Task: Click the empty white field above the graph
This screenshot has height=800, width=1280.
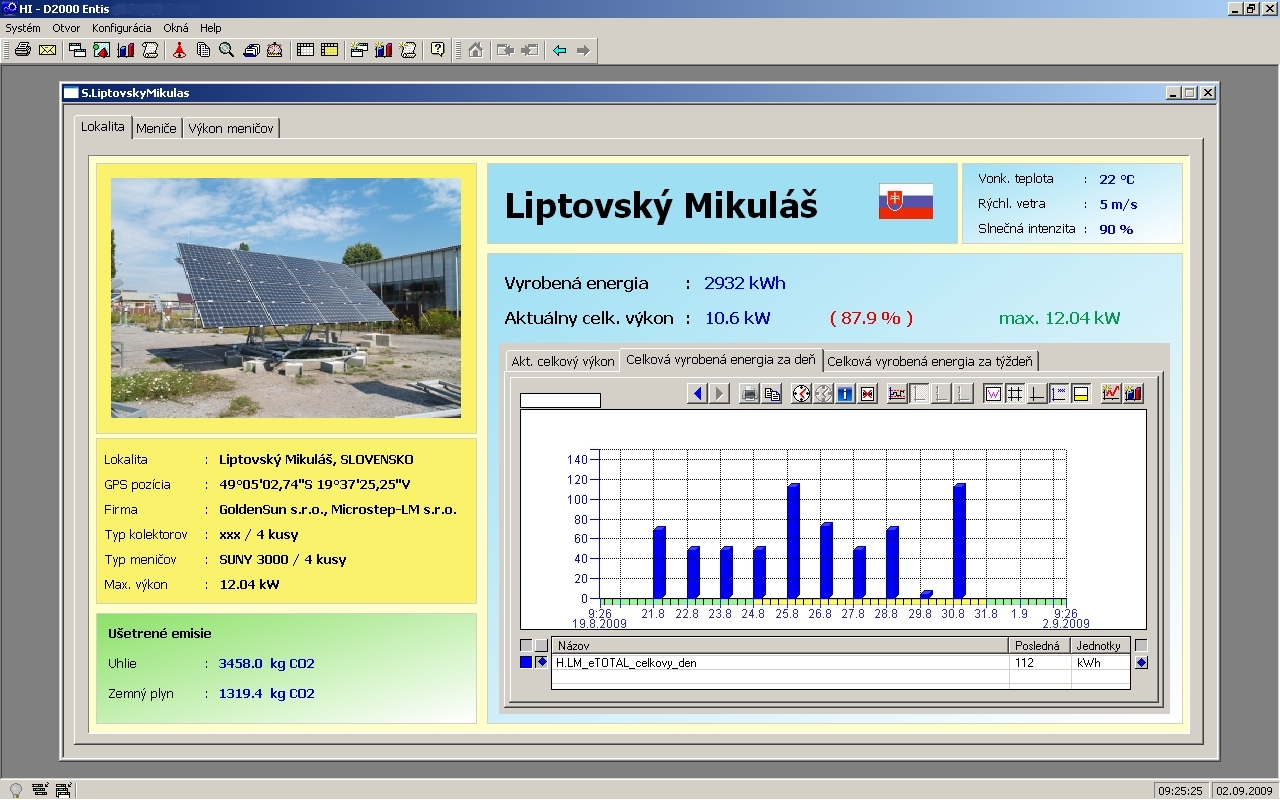Action: [560, 400]
